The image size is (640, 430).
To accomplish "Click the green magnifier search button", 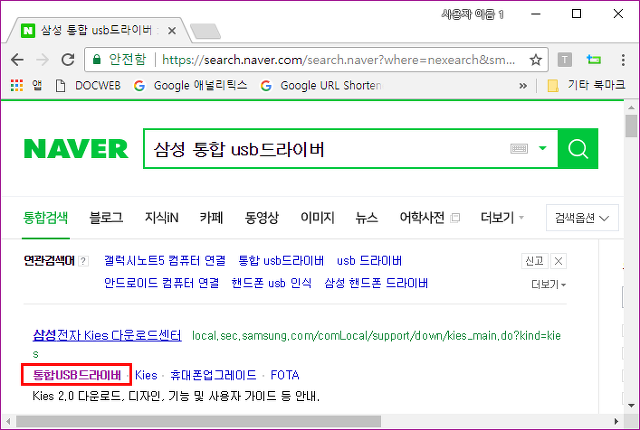I will (578, 149).
